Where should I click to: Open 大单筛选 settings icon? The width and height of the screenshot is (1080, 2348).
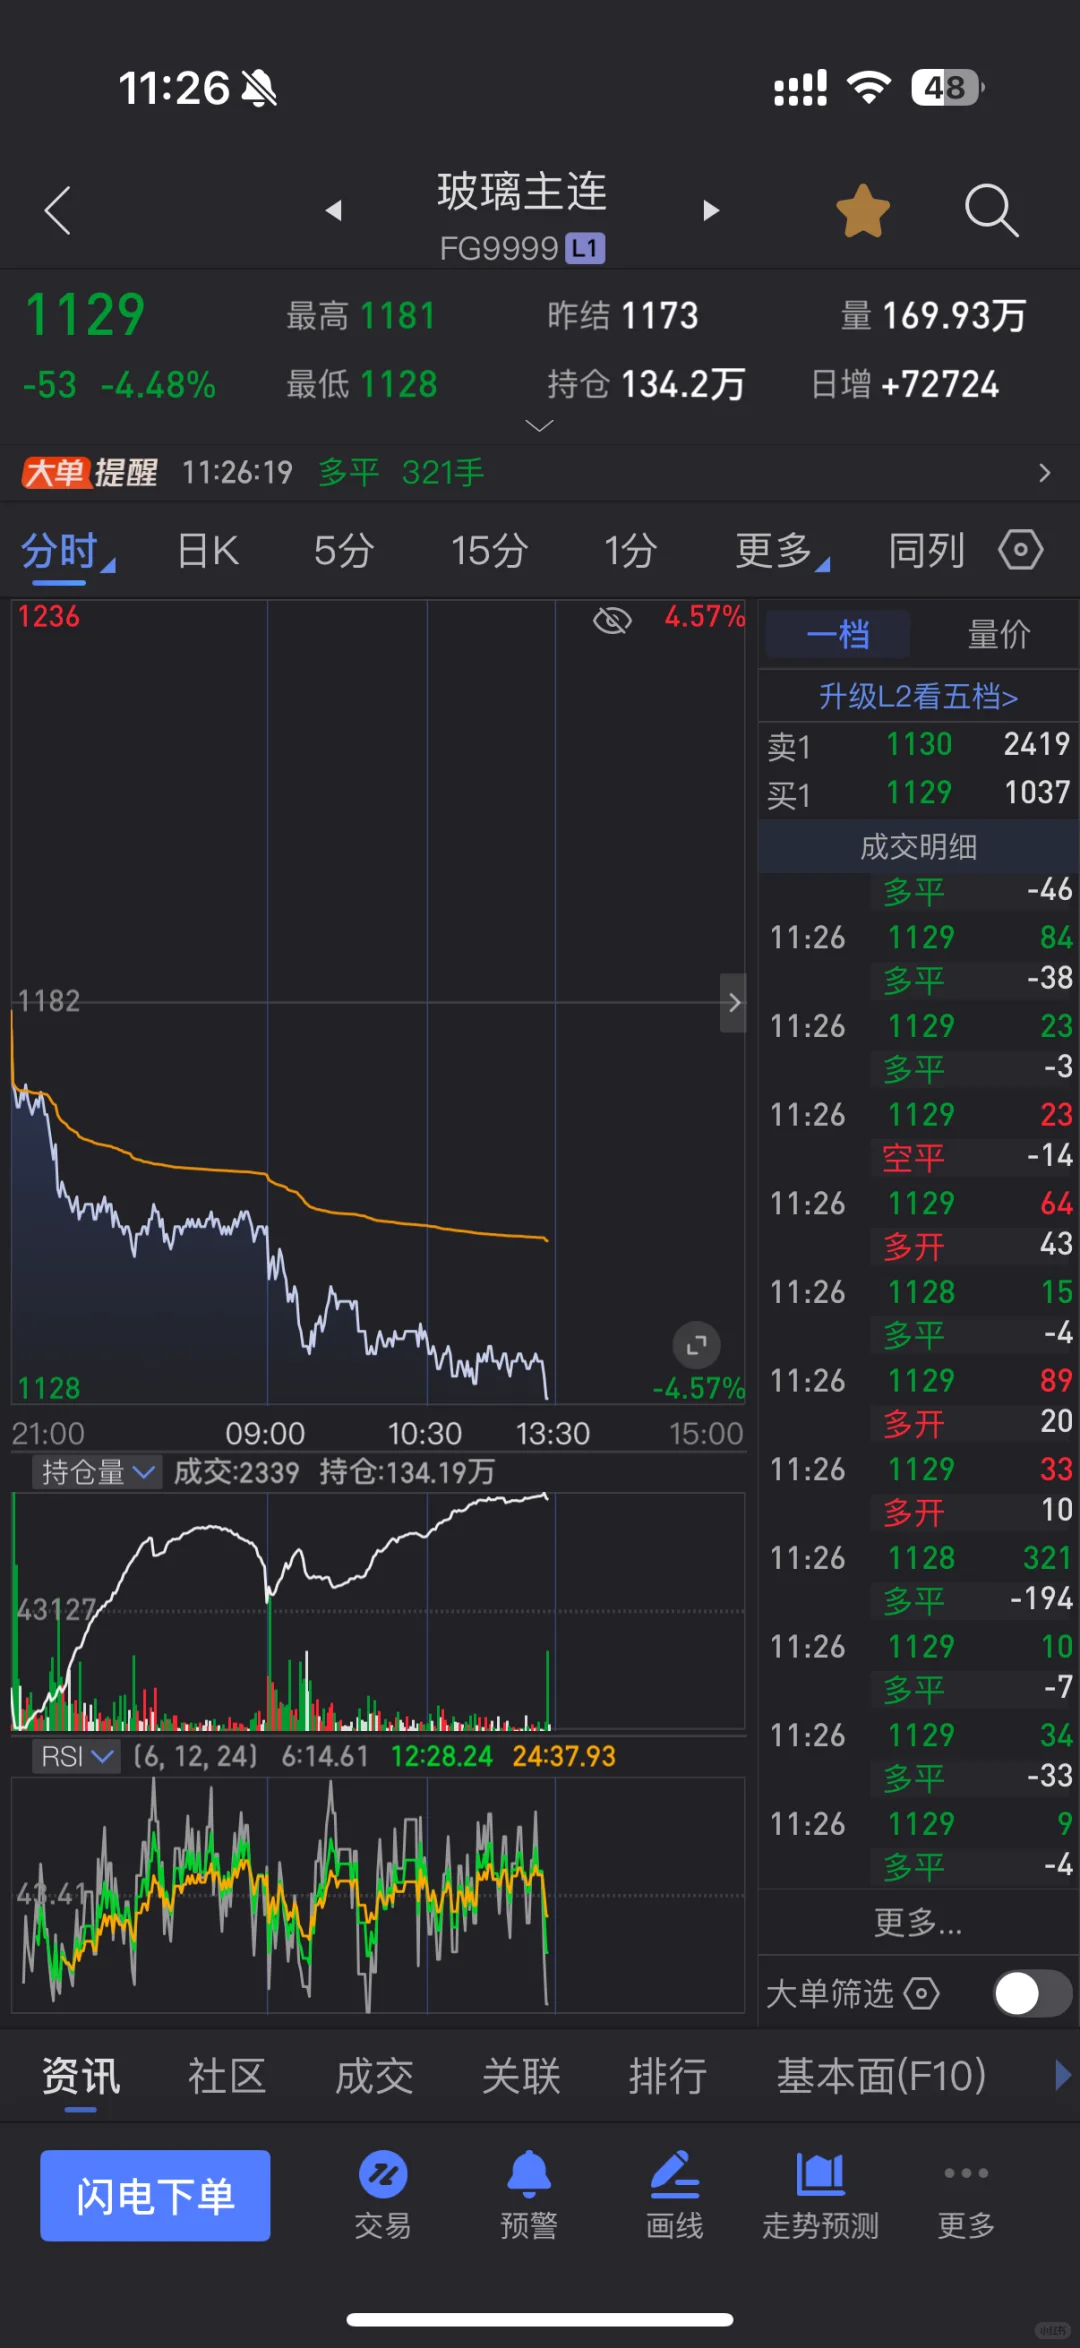coord(922,1993)
